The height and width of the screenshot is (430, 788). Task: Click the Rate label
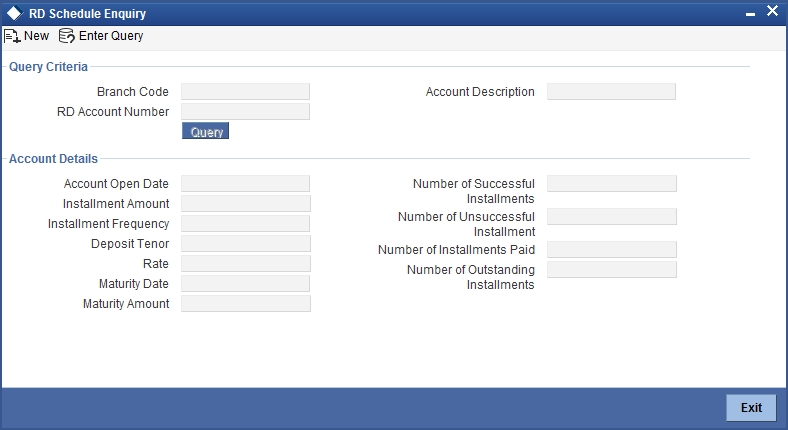156,264
